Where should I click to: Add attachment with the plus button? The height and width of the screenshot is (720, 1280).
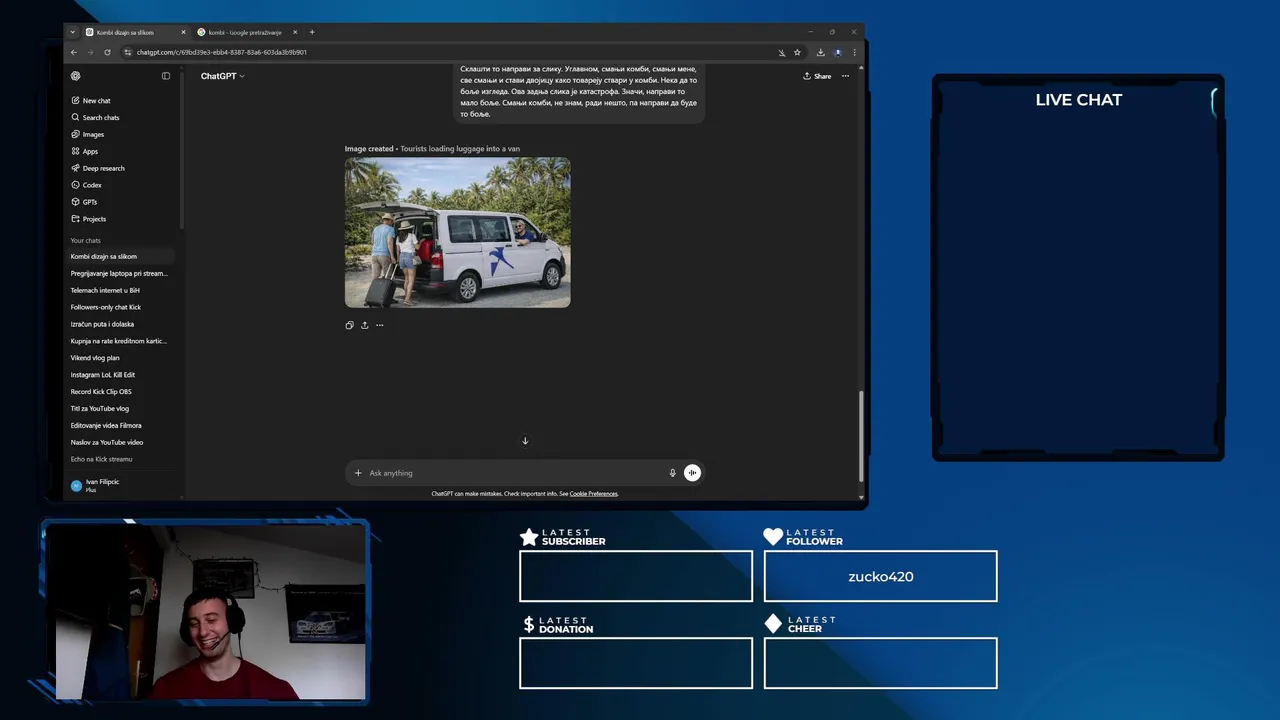[x=358, y=473]
